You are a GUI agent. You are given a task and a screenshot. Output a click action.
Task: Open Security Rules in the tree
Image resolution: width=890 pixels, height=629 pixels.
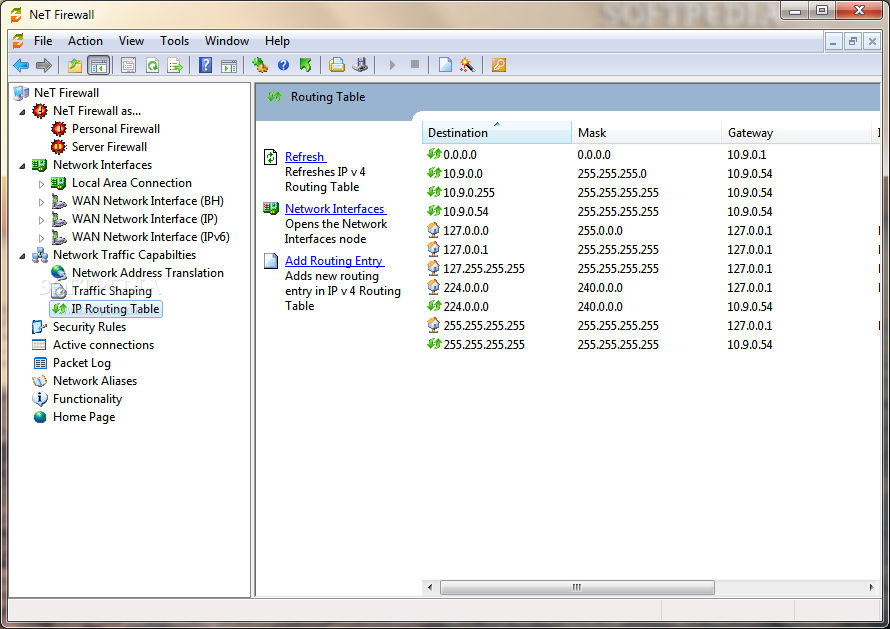pyautogui.click(x=89, y=327)
